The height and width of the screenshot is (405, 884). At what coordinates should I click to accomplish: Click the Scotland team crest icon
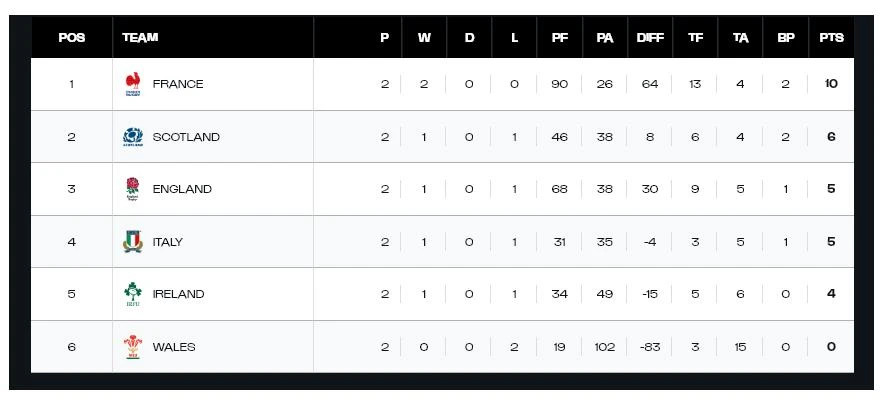point(132,137)
